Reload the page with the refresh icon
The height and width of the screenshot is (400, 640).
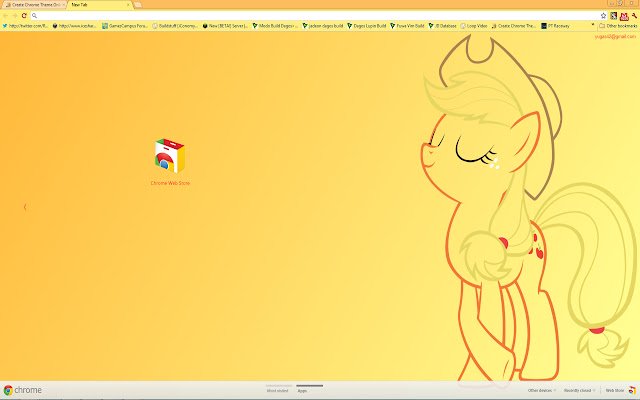coord(24,16)
